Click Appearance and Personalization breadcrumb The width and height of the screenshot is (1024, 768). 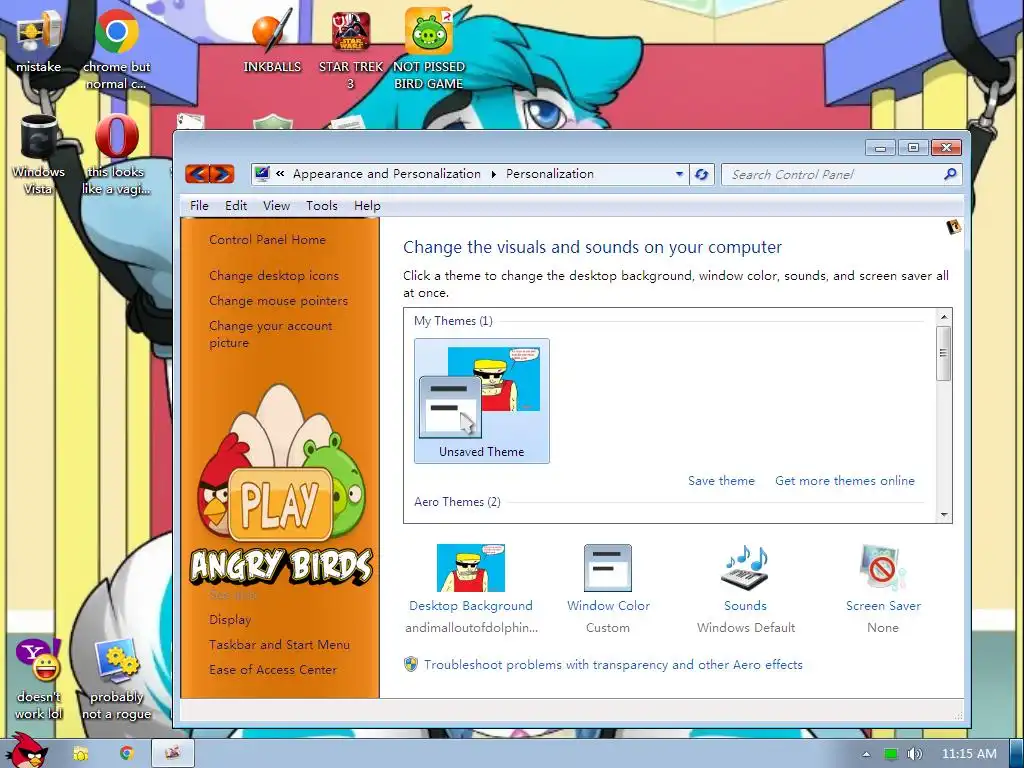pyautogui.click(x=387, y=174)
